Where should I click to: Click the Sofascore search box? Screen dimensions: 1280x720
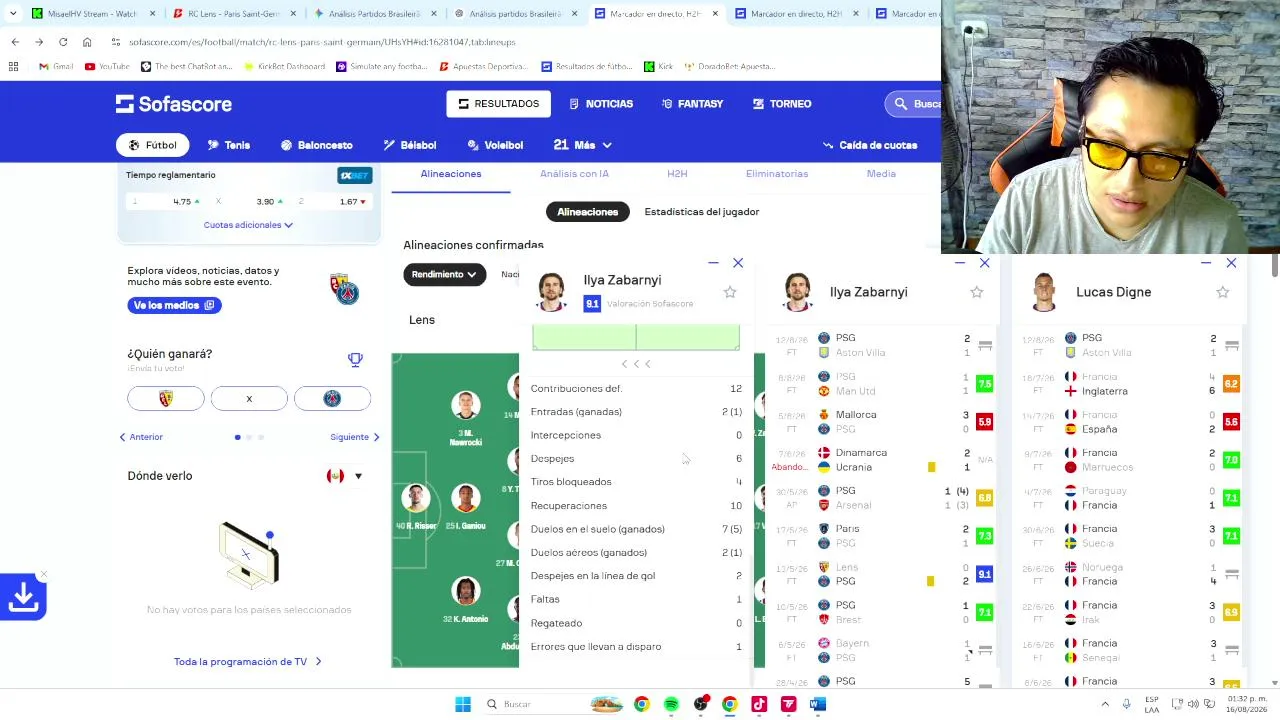[913, 104]
